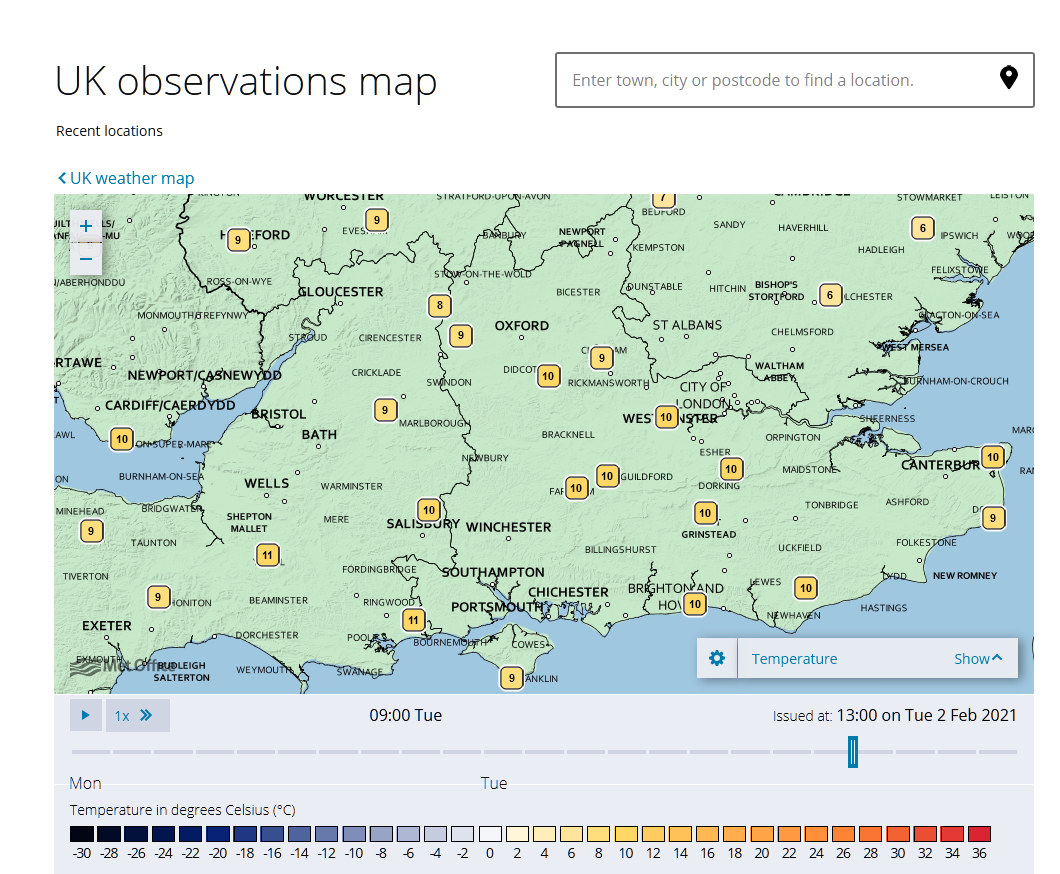Select the 9 degree marker near Exeter
Image resolution: width=1060 pixels, height=874 pixels.
pyautogui.click(x=158, y=596)
